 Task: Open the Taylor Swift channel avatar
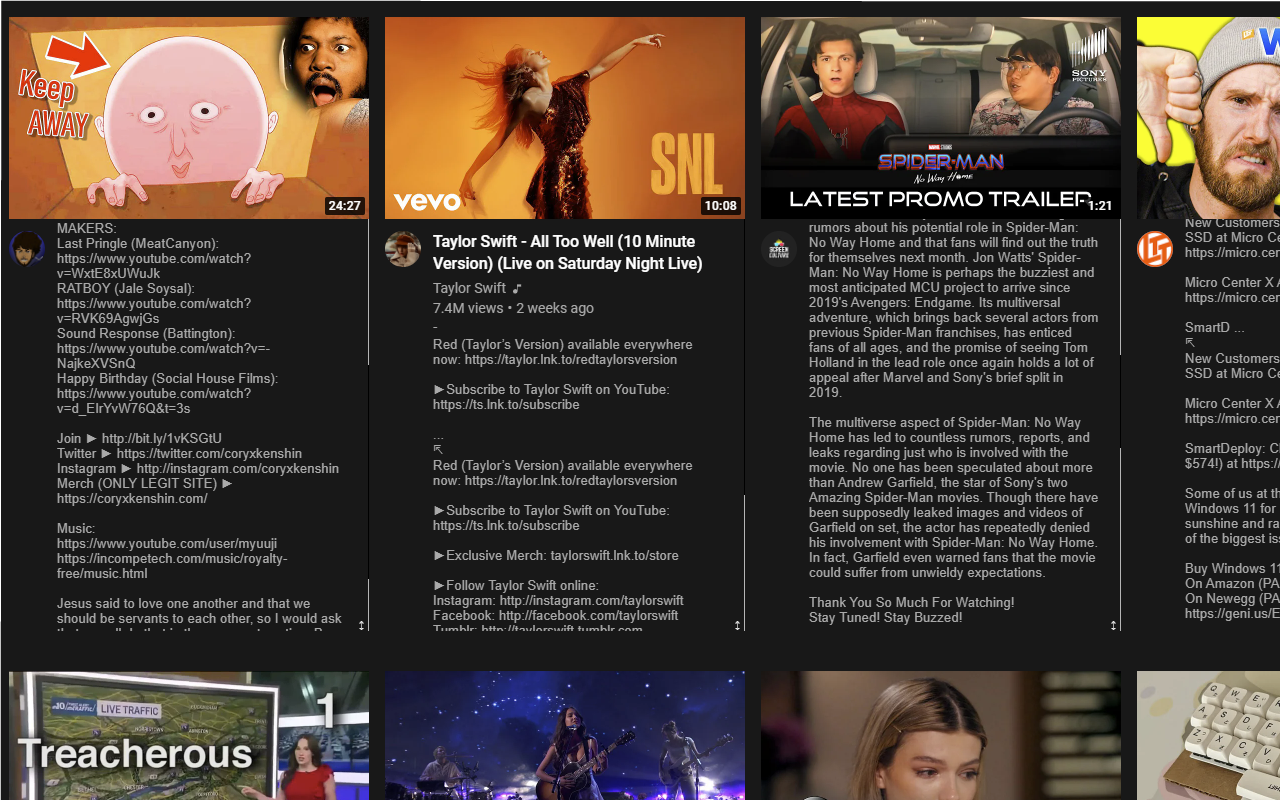[x=403, y=249]
